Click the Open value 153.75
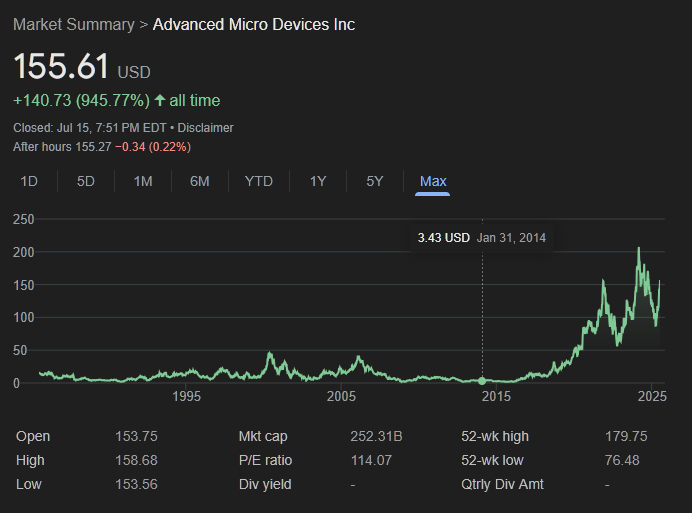692x513 pixels. [x=136, y=436]
